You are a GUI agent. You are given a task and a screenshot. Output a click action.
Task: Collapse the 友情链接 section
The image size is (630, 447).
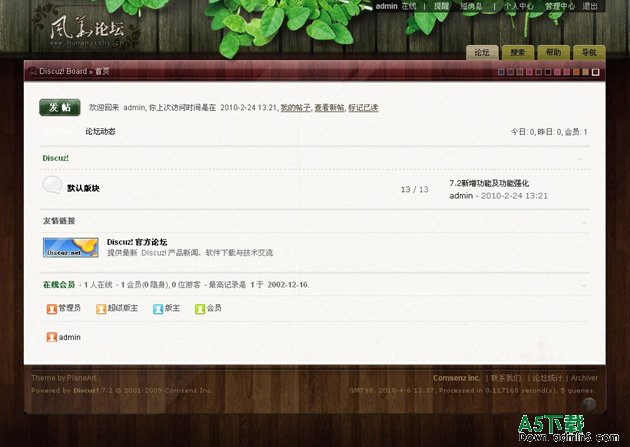584,222
